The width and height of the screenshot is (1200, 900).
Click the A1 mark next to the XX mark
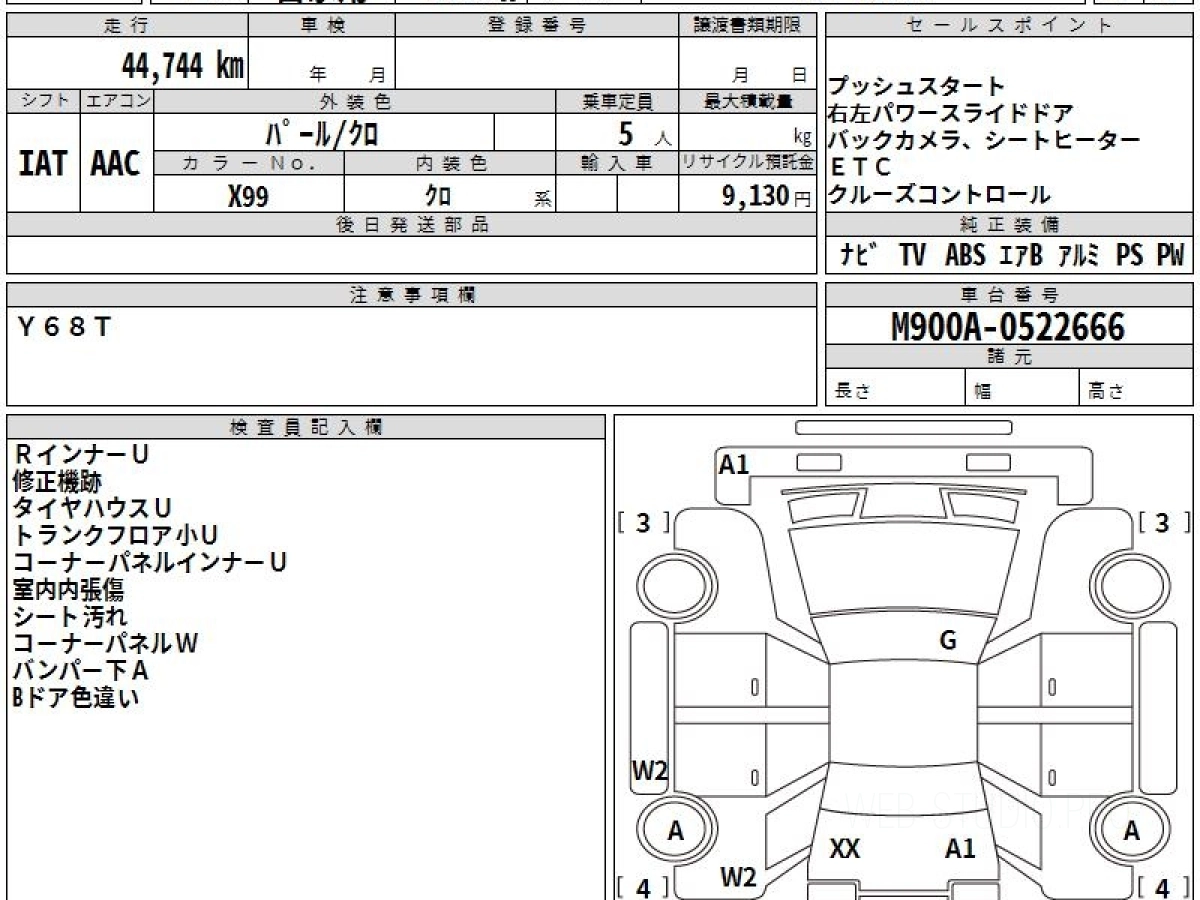tap(960, 849)
